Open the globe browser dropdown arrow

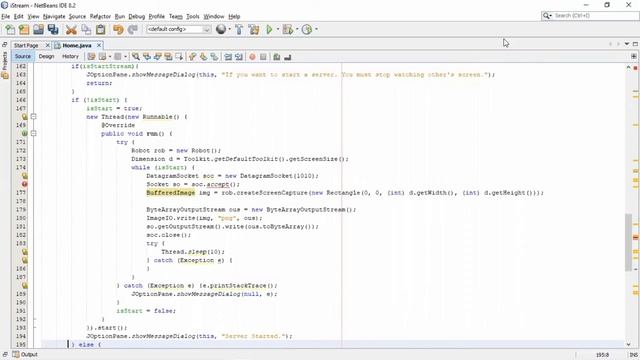coord(229,29)
